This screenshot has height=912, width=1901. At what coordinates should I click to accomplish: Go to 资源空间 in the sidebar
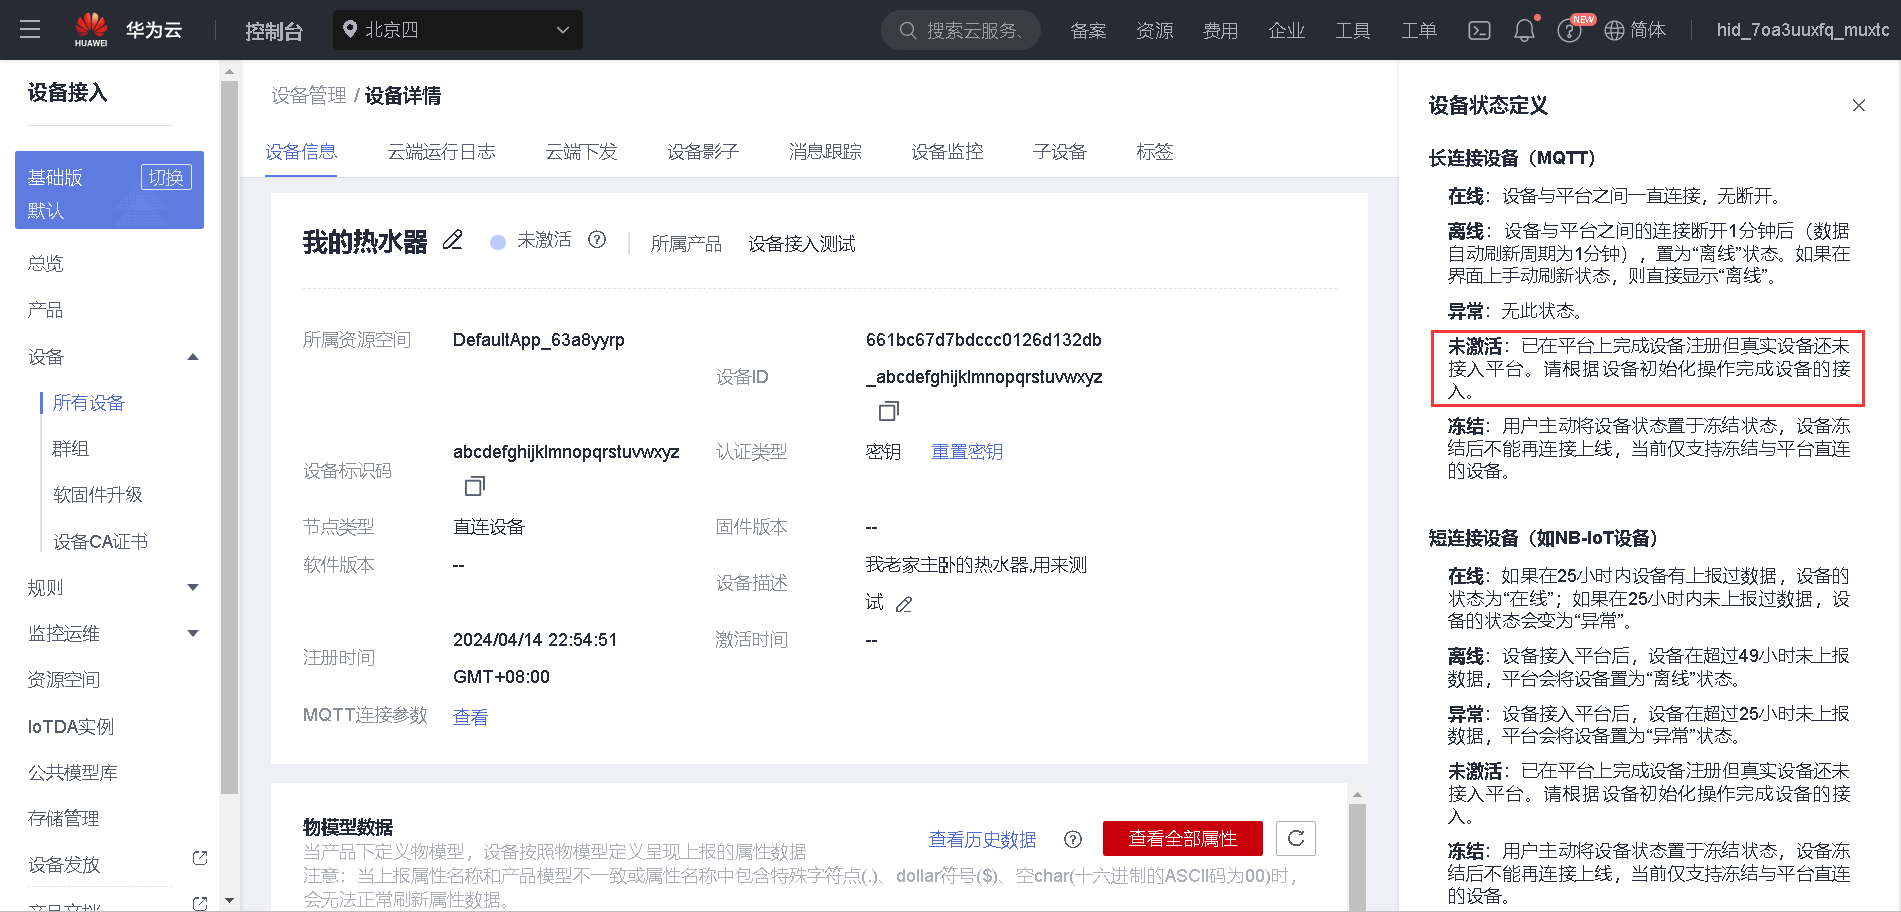(64, 680)
